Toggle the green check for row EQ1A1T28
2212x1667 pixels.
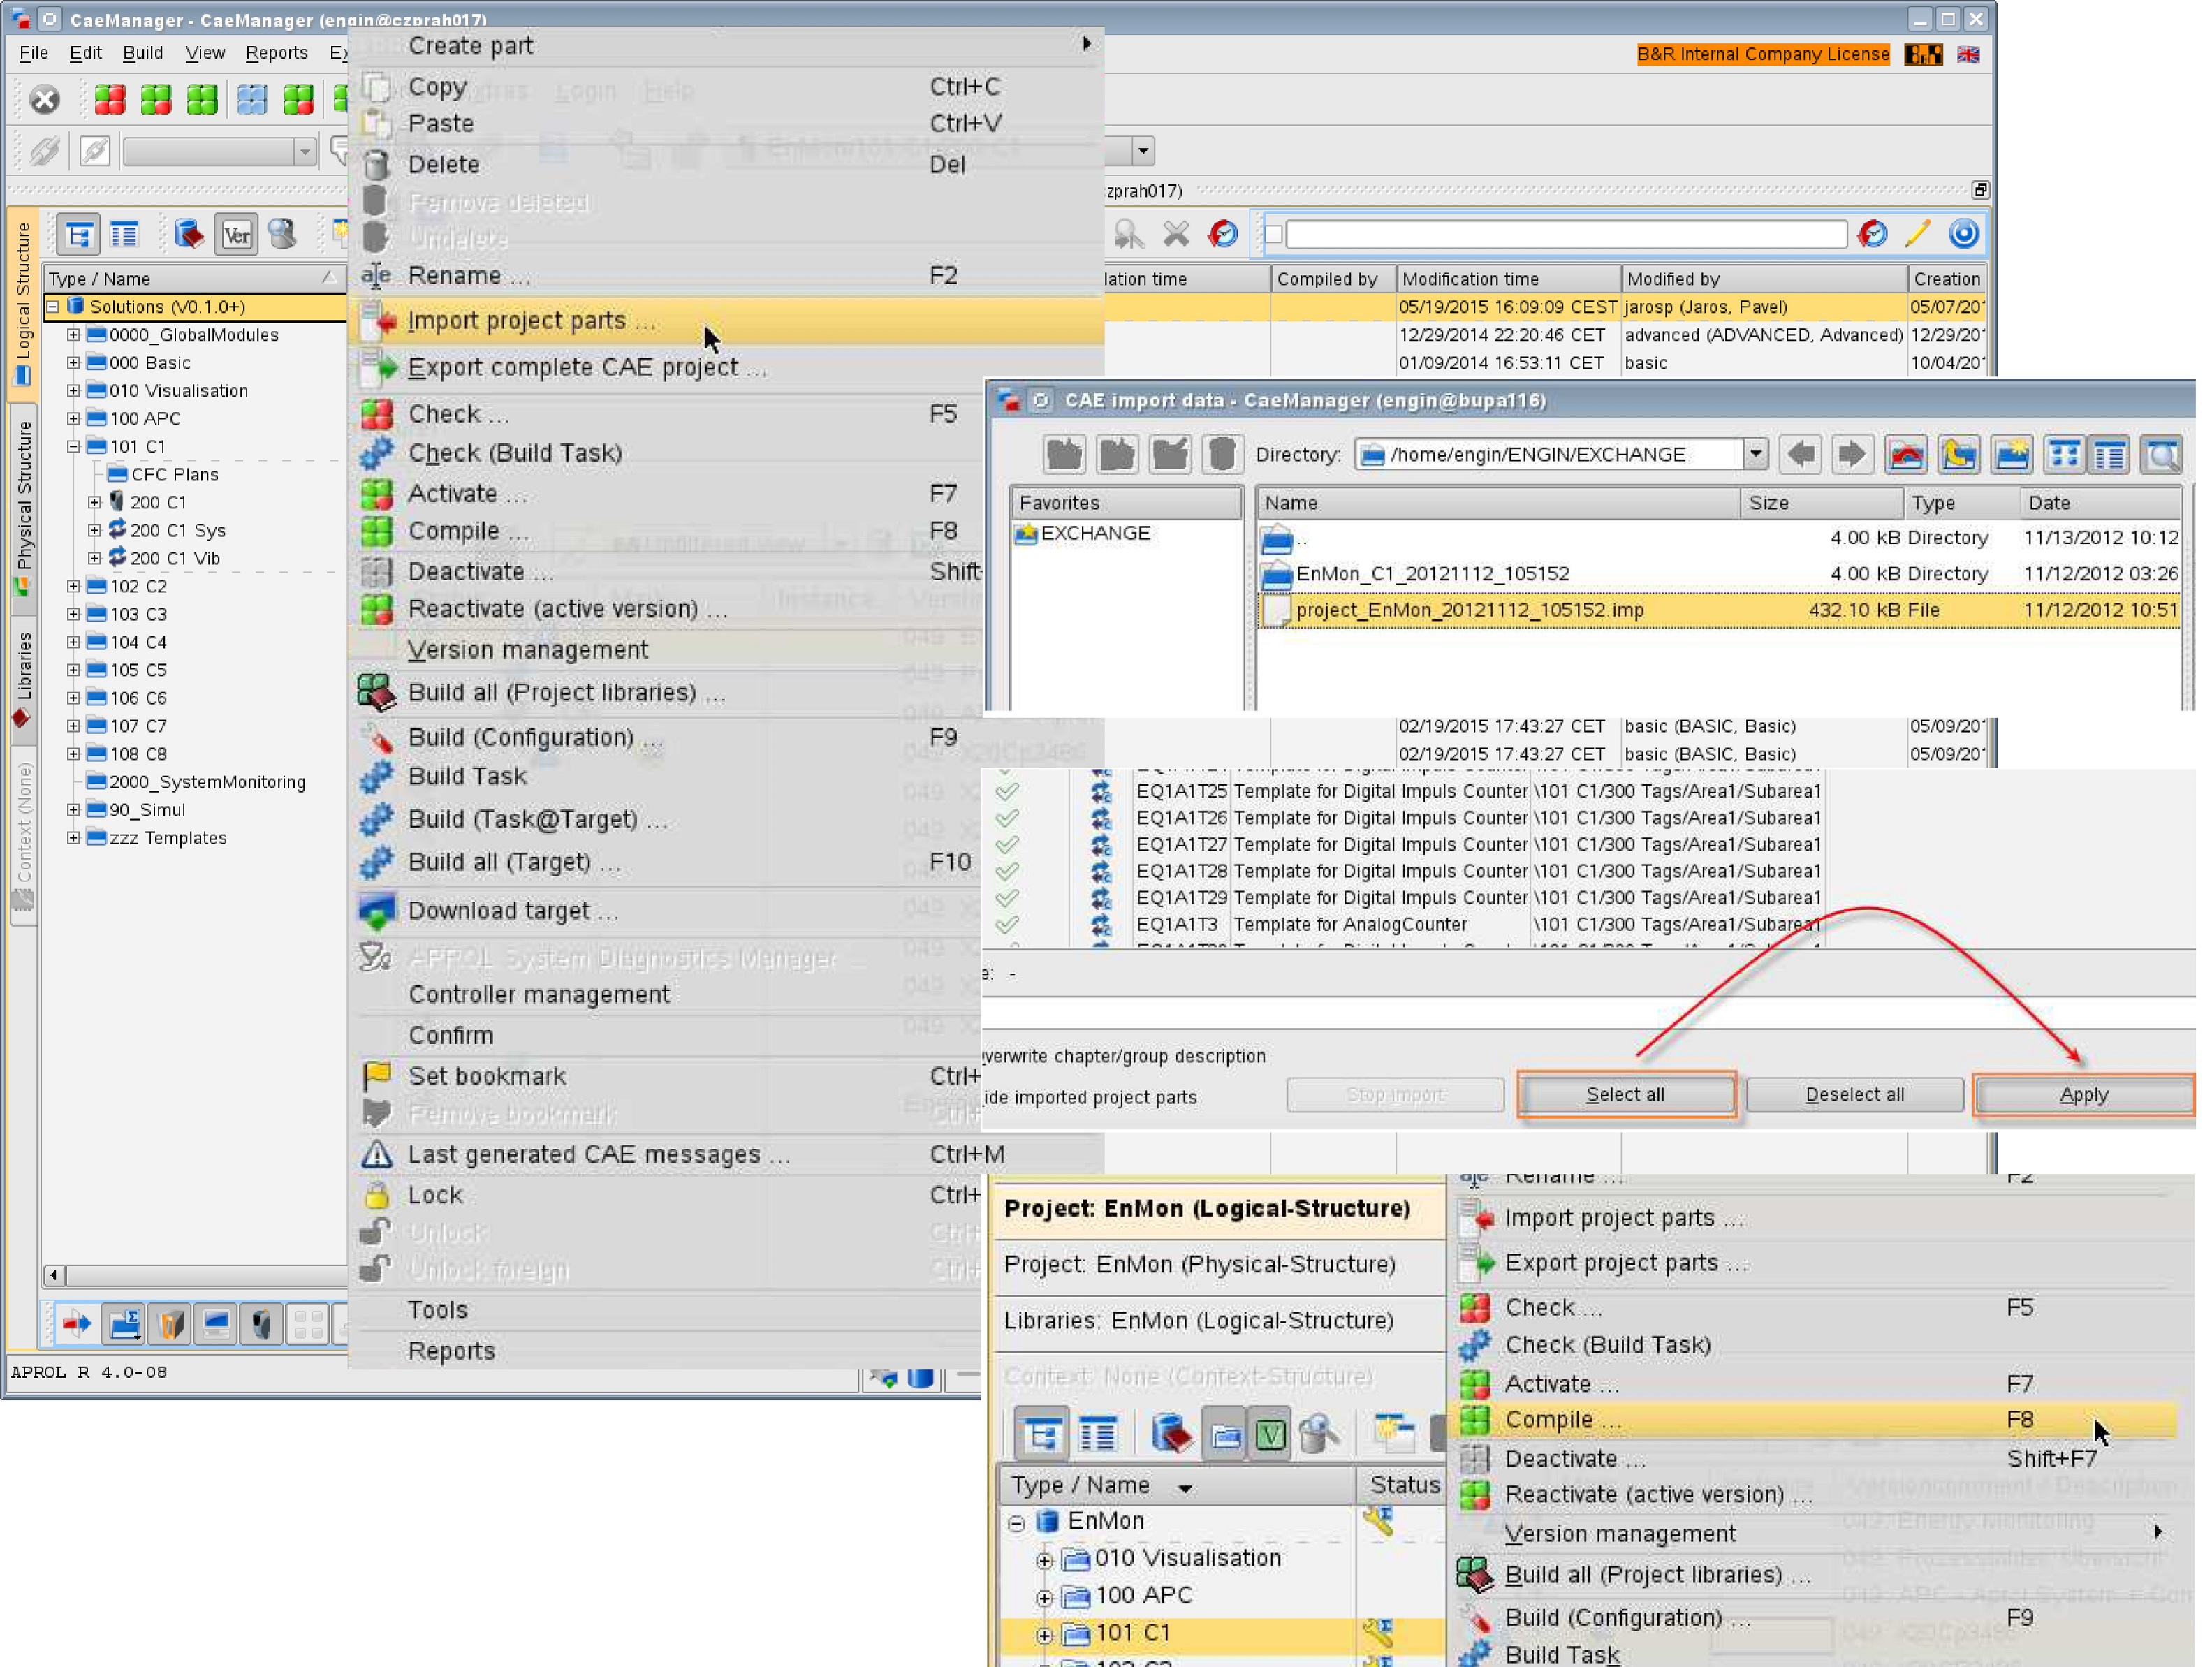[x=1007, y=872]
